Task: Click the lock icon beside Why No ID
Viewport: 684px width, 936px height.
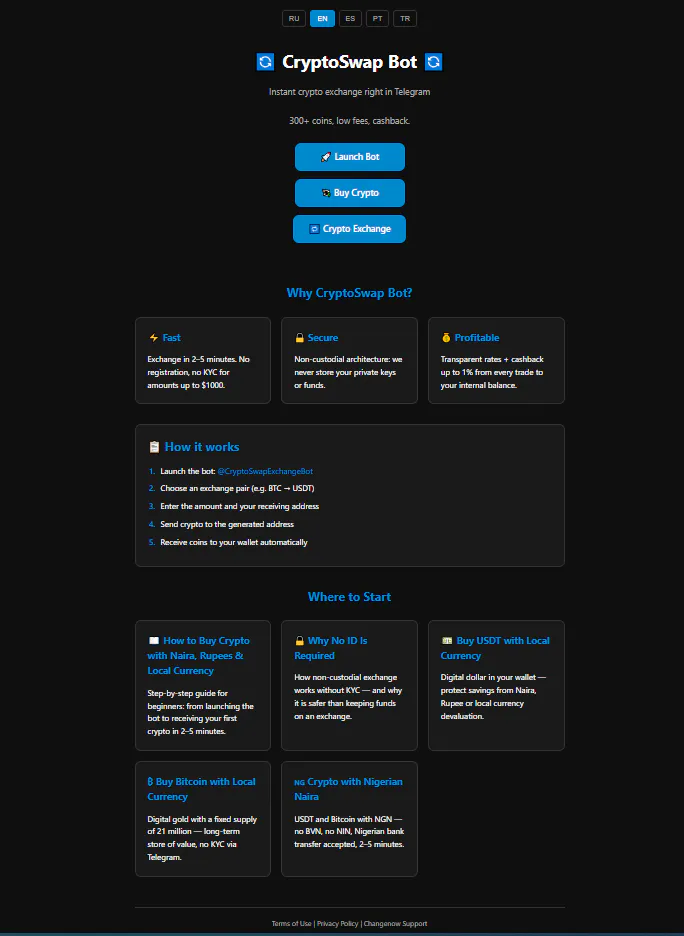Action: coord(300,641)
